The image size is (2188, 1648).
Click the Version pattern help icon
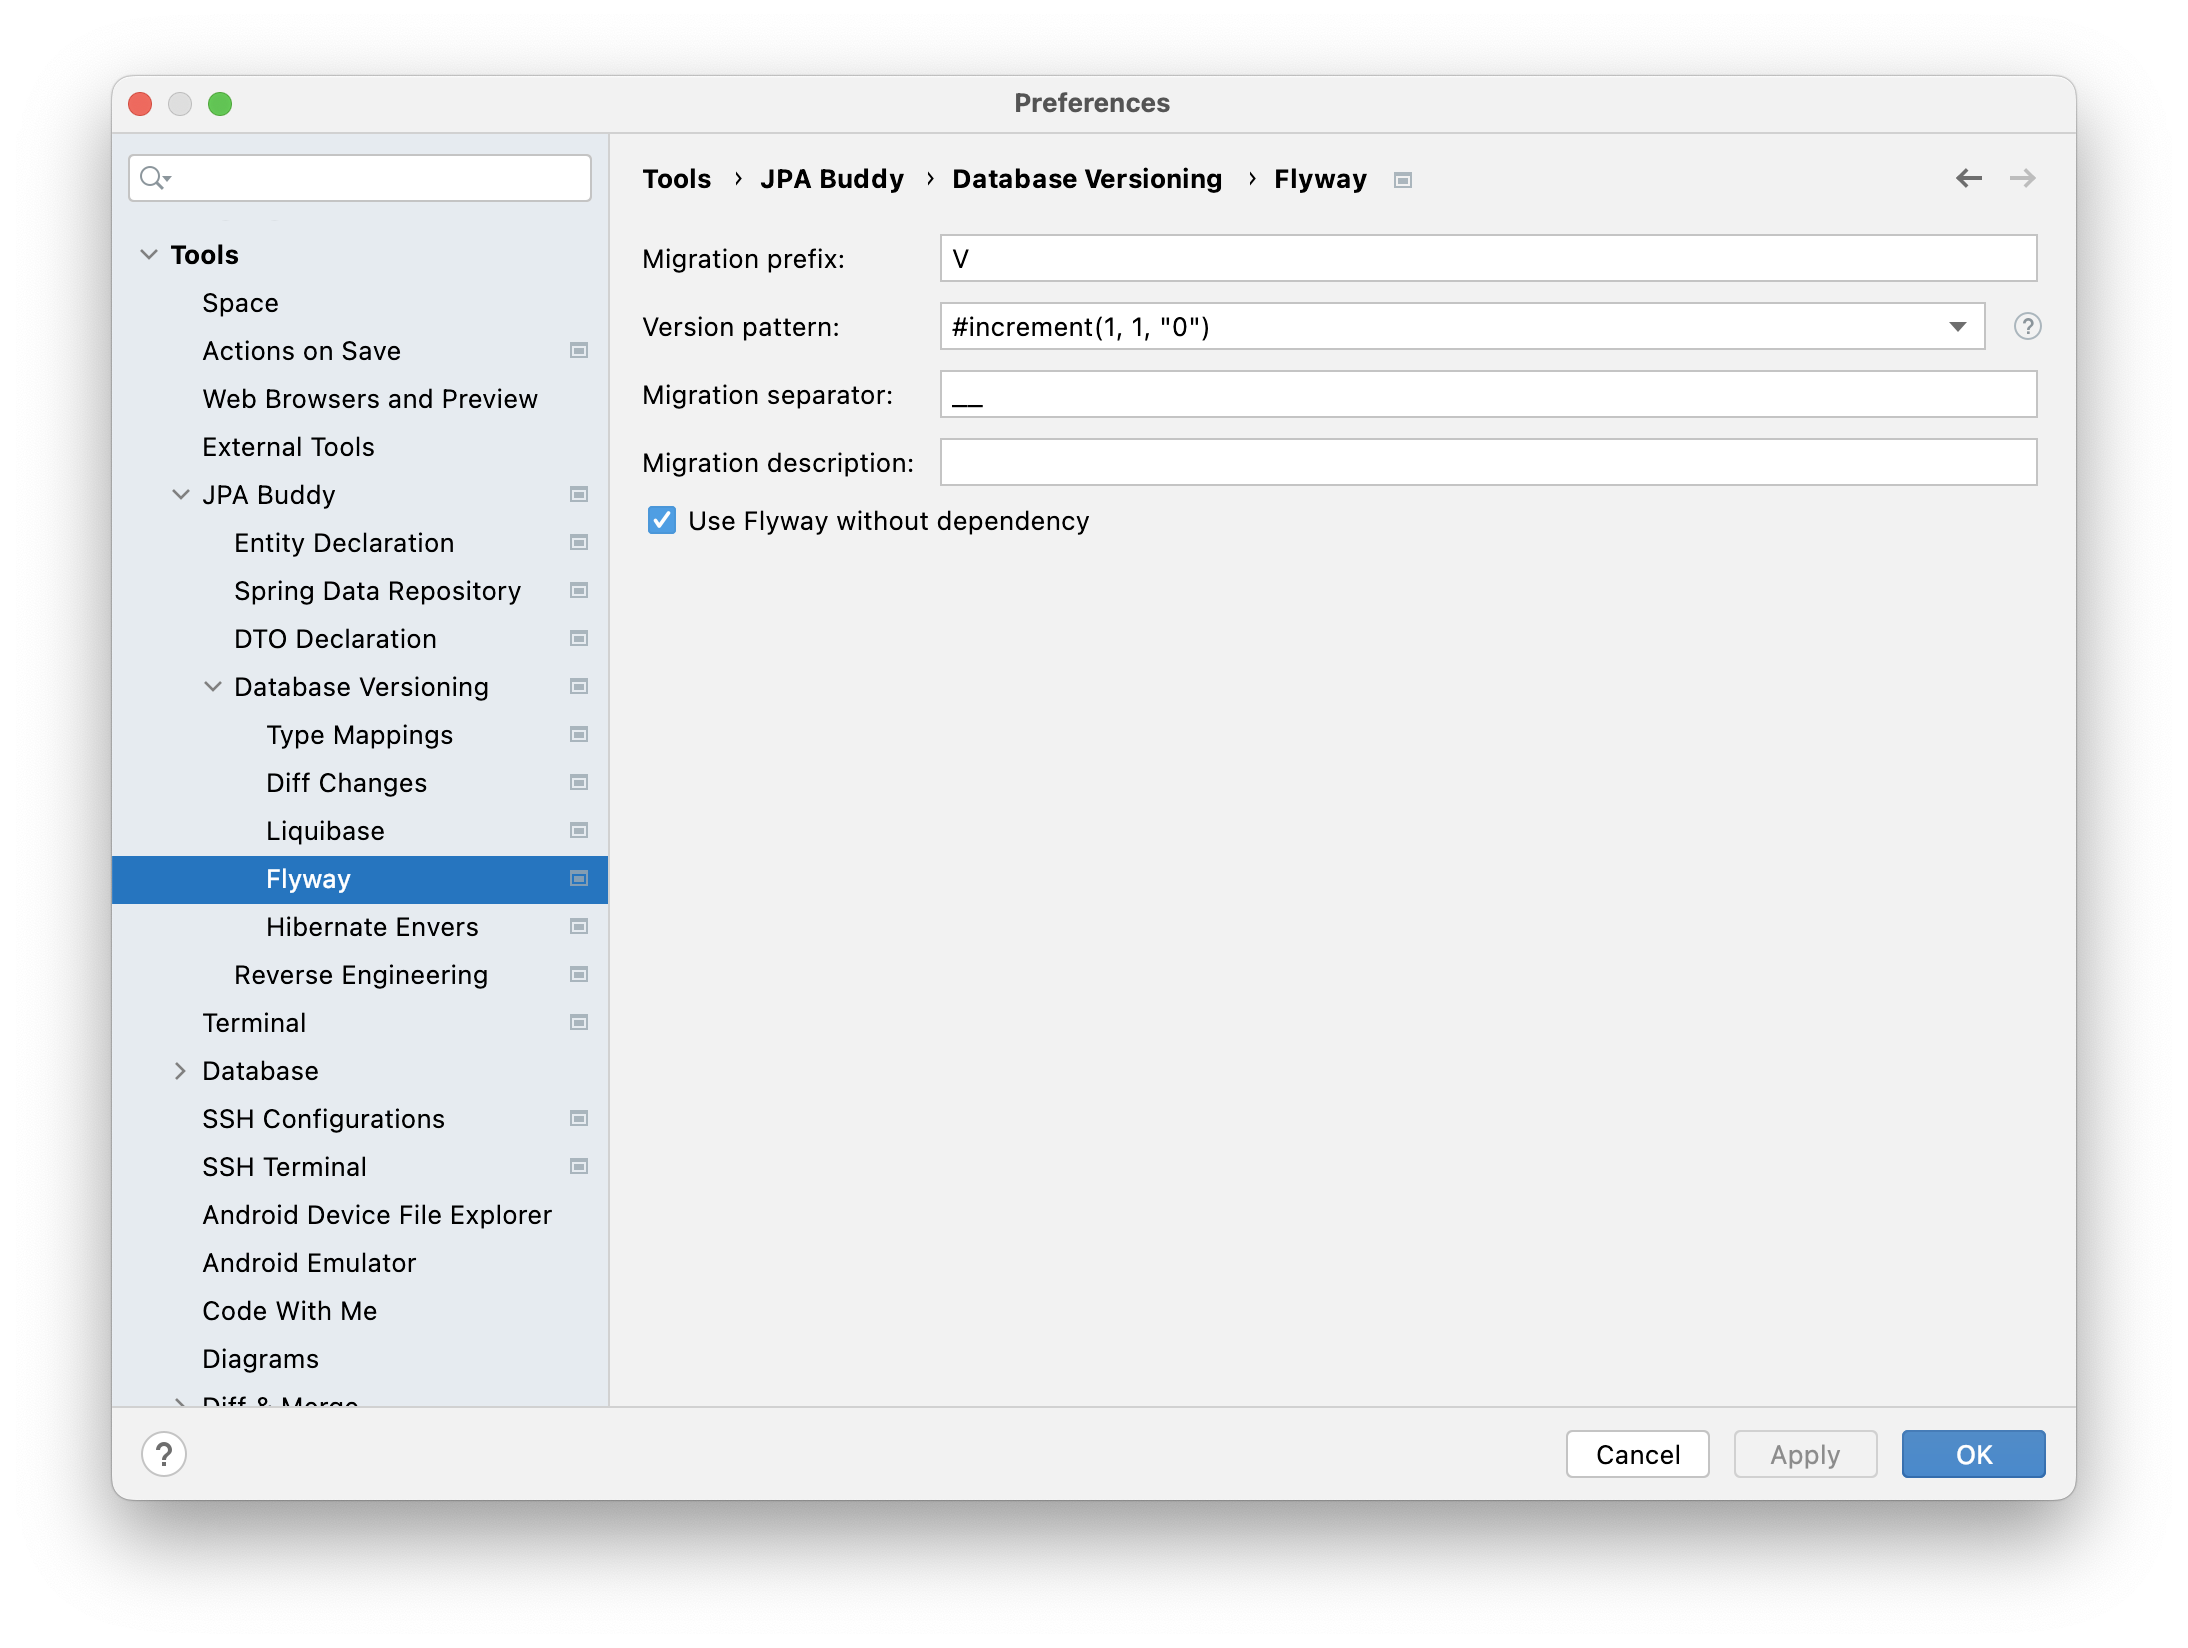point(2028,326)
